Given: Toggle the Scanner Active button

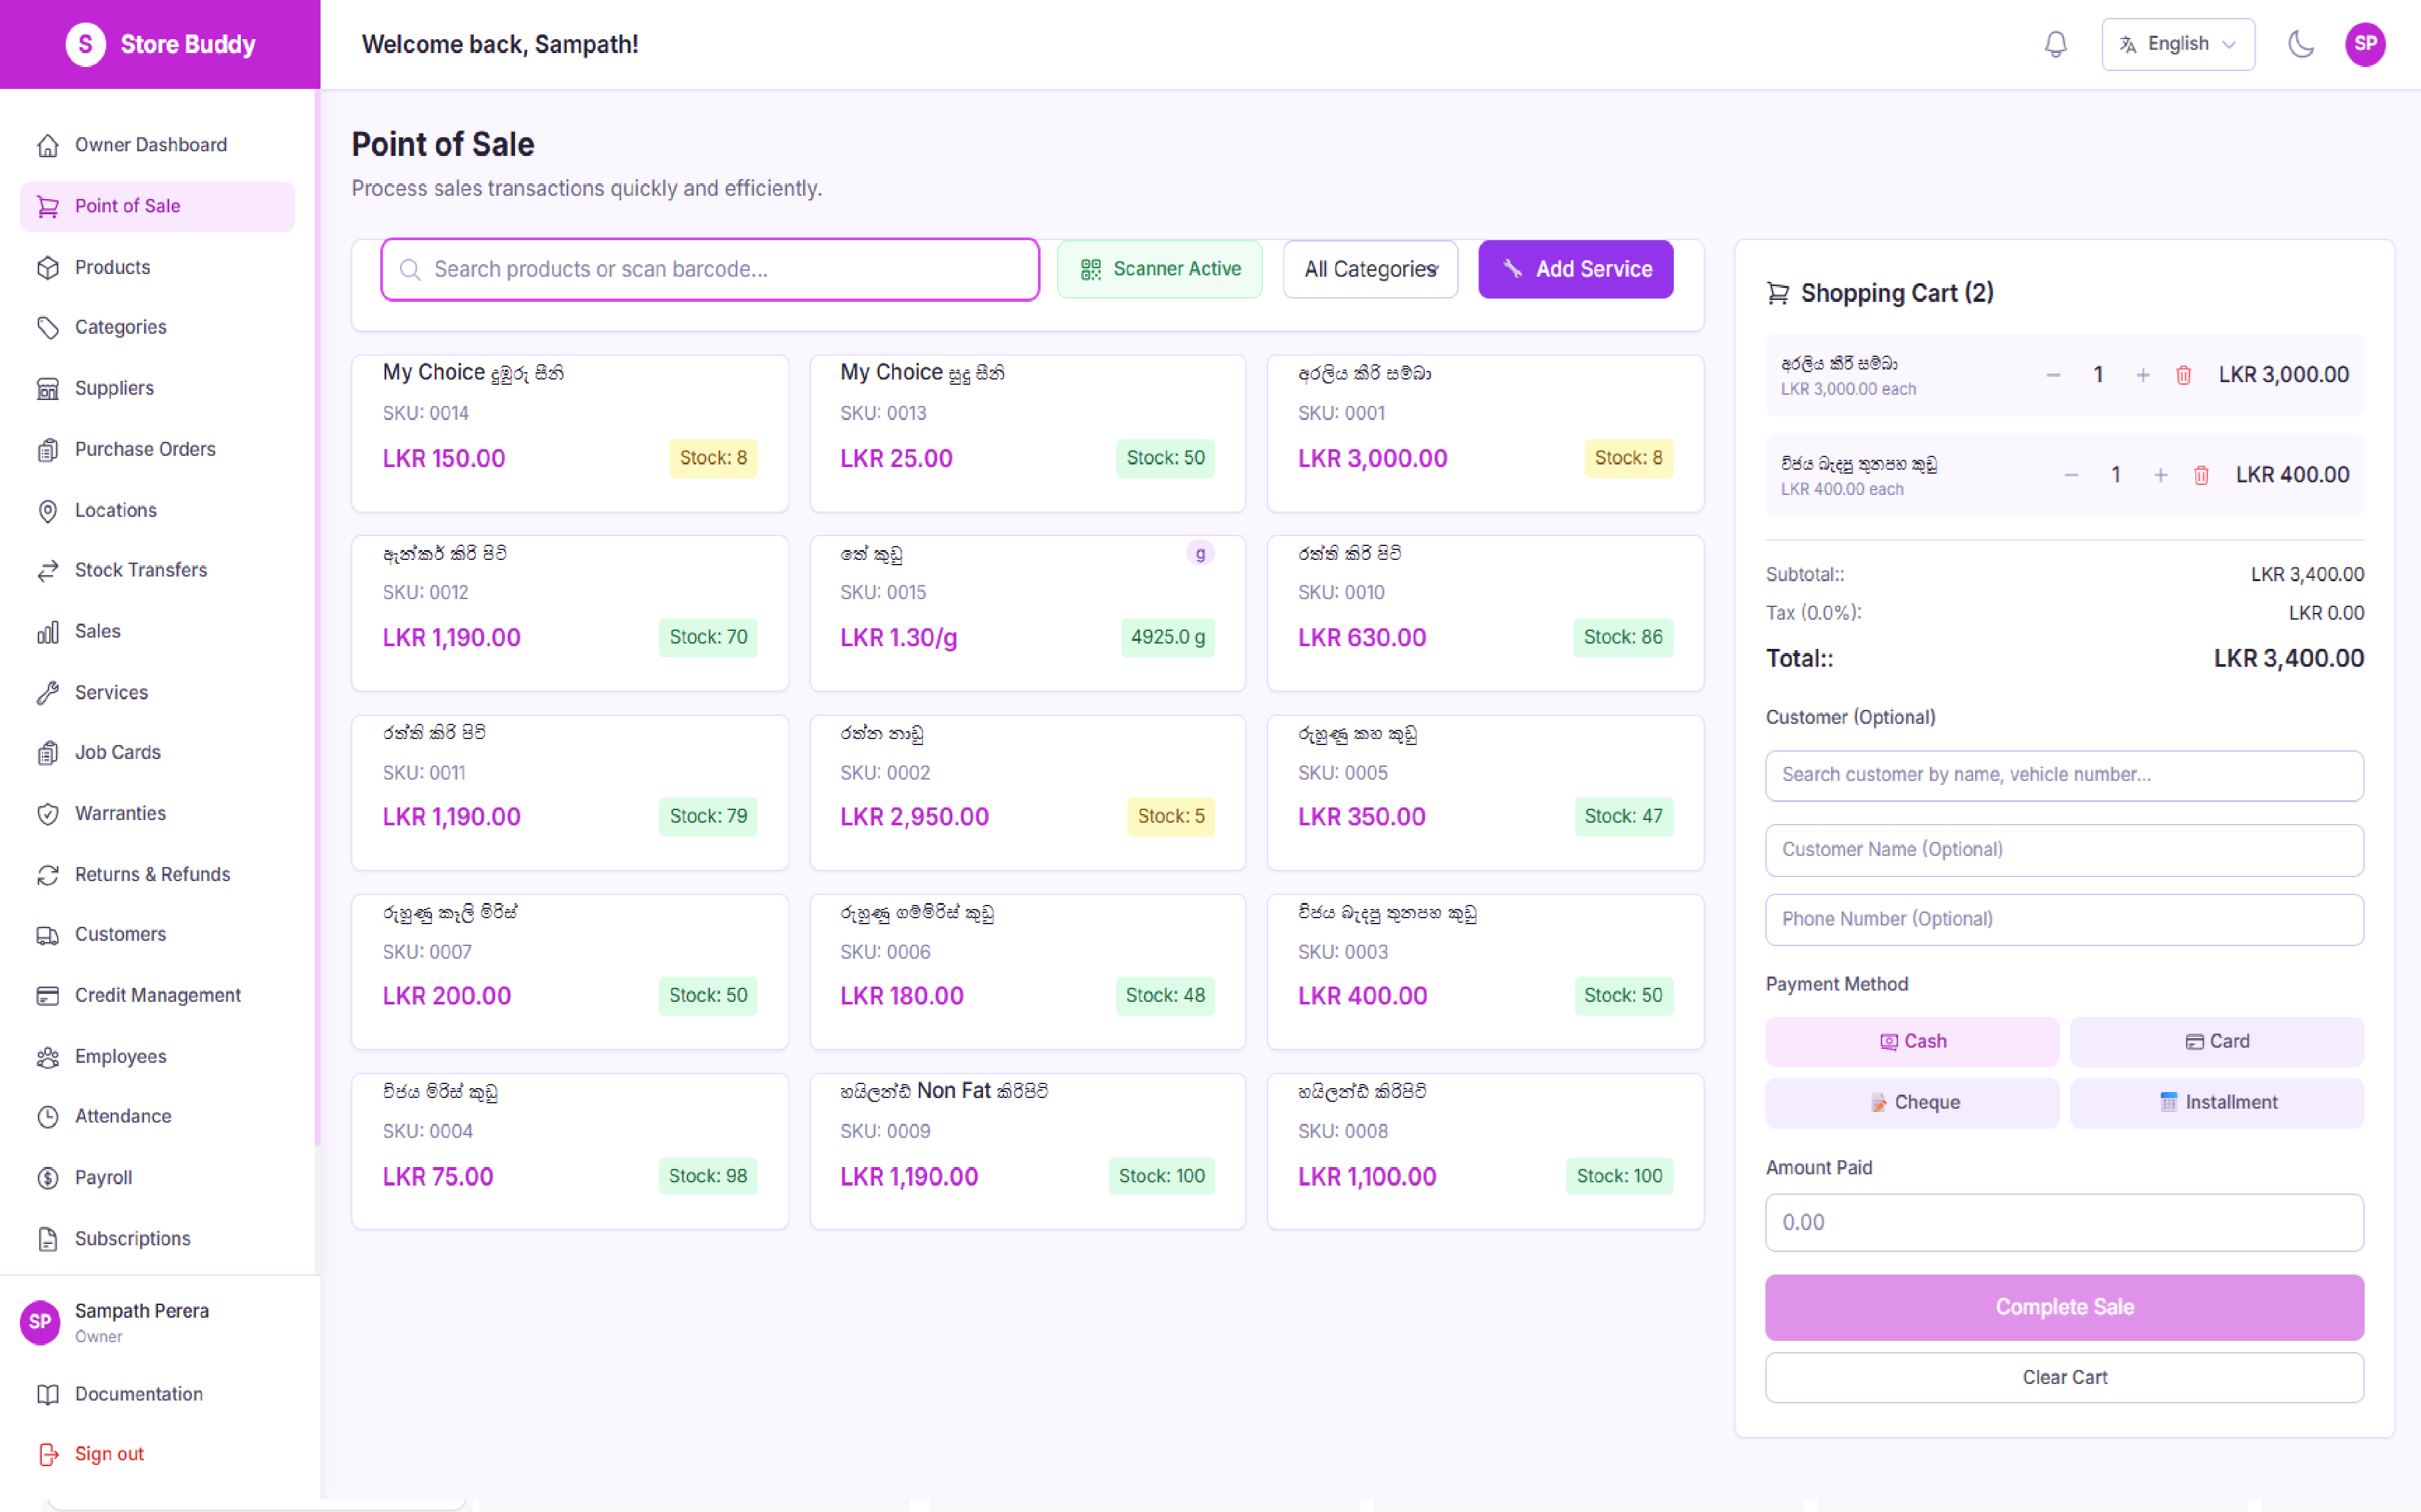Looking at the screenshot, I should click(1159, 269).
